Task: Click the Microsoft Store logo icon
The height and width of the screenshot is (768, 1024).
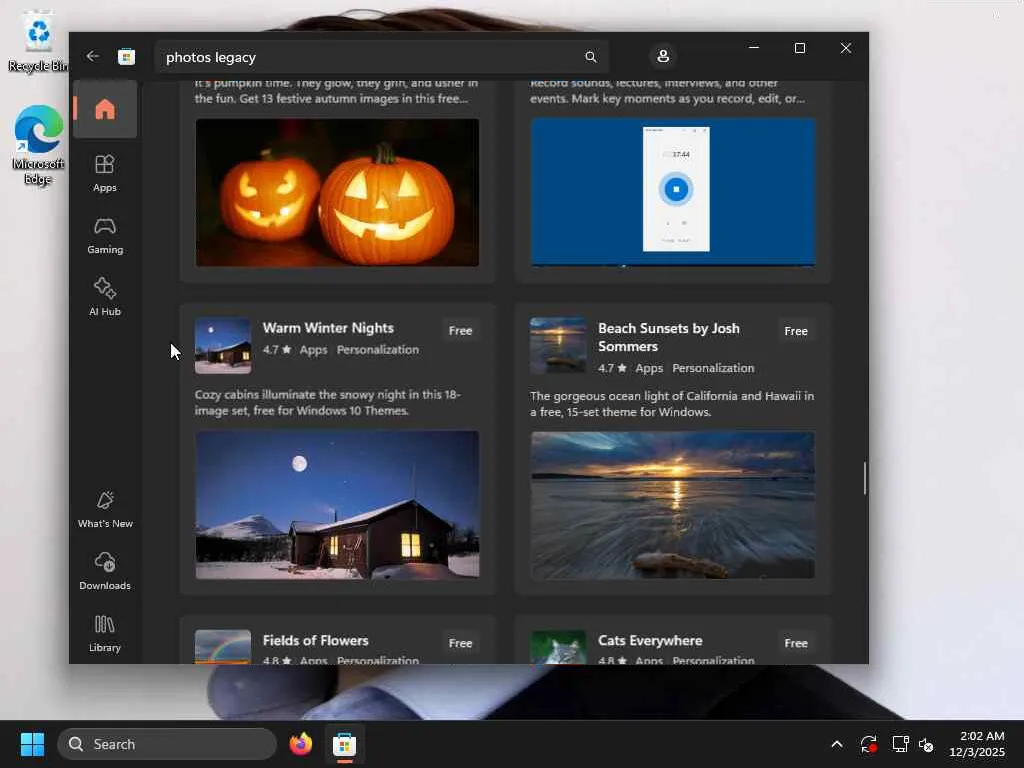Action: [126, 57]
